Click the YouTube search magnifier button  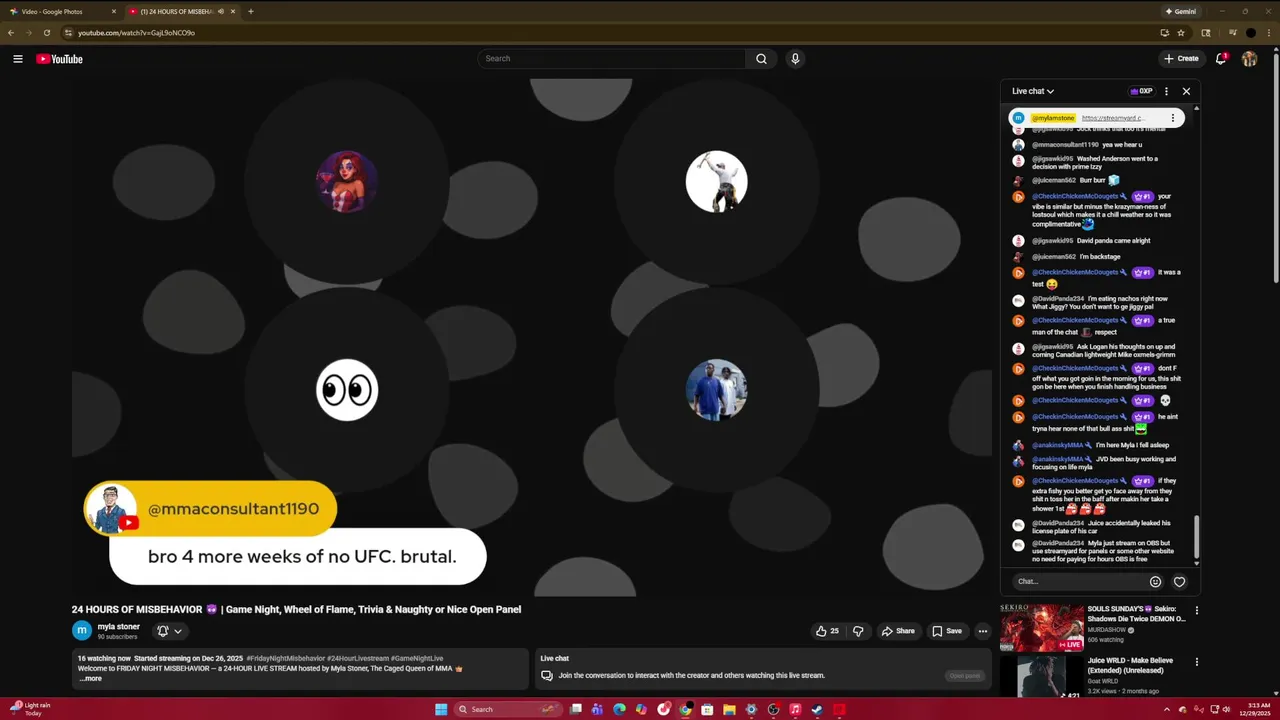[x=761, y=59]
